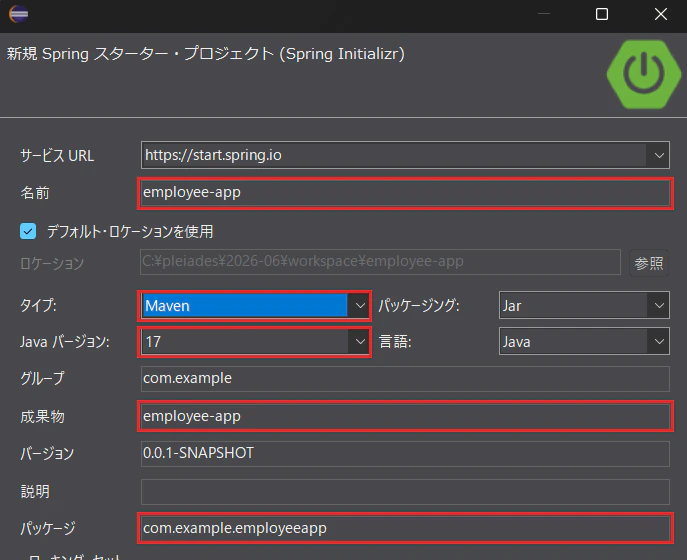Image resolution: width=687 pixels, height=560 pixels.
Task: Click the ロケーション path field
Action: 380,262
